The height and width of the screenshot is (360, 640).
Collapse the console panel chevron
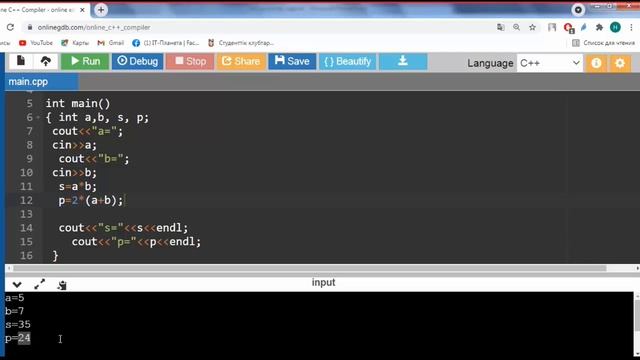pos(17,284)
